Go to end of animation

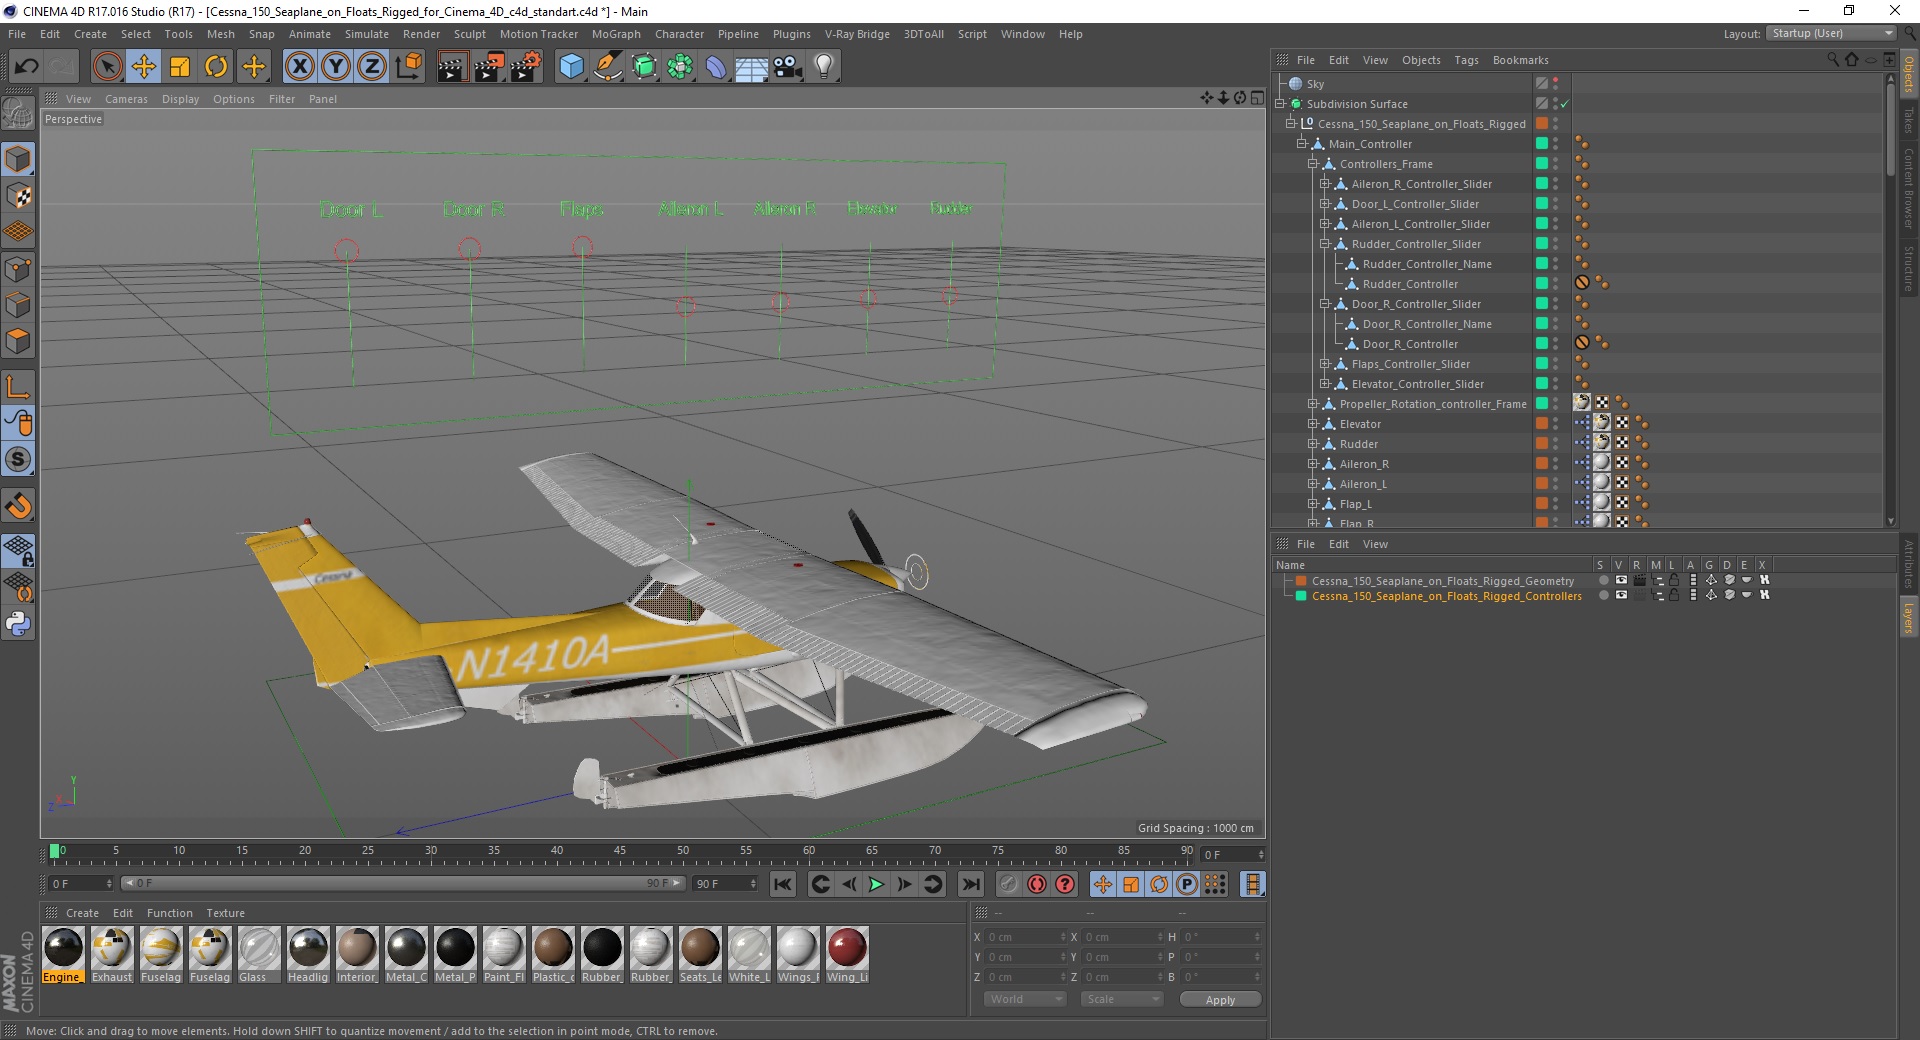[x=970, y=884]
